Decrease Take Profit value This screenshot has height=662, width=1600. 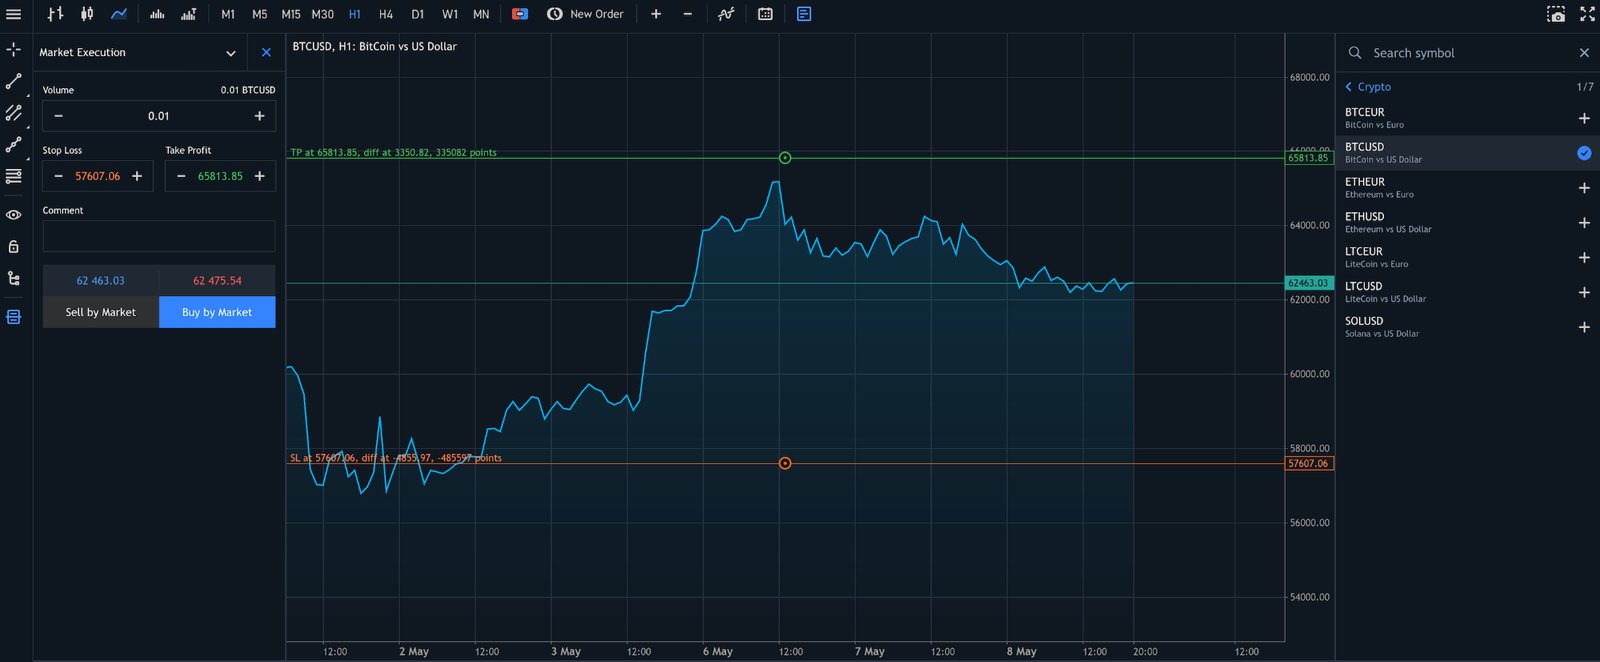(181, 176)
